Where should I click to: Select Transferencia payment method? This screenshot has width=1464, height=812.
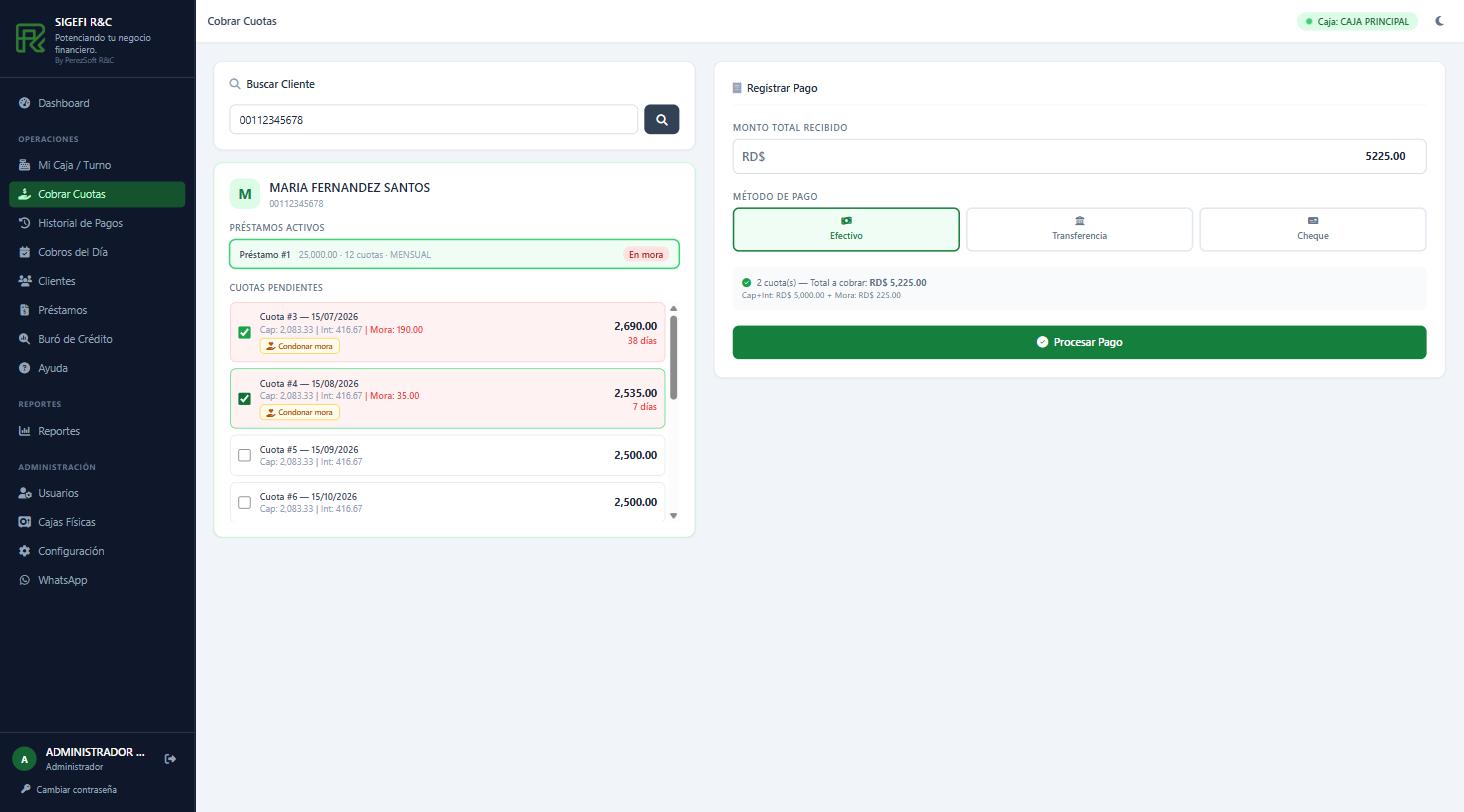pos(1079,229)
